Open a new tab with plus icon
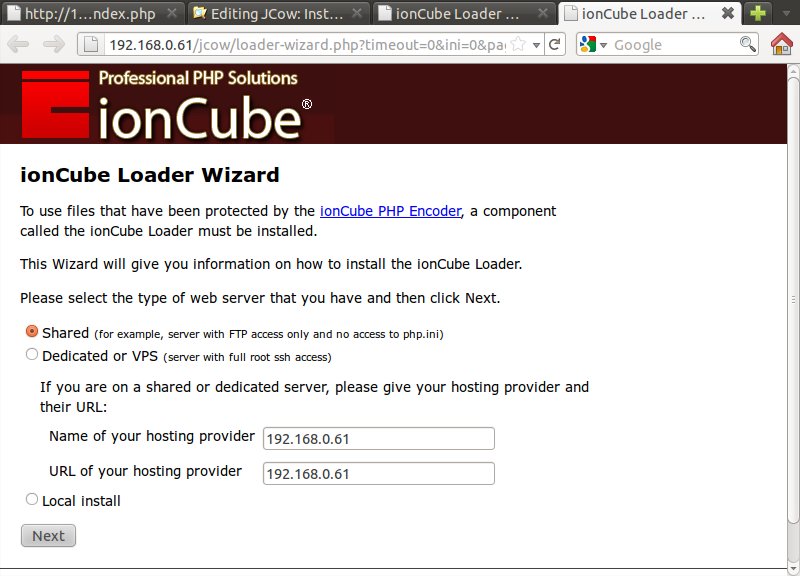The image size is (800, 576). click(x=757, y=13)
